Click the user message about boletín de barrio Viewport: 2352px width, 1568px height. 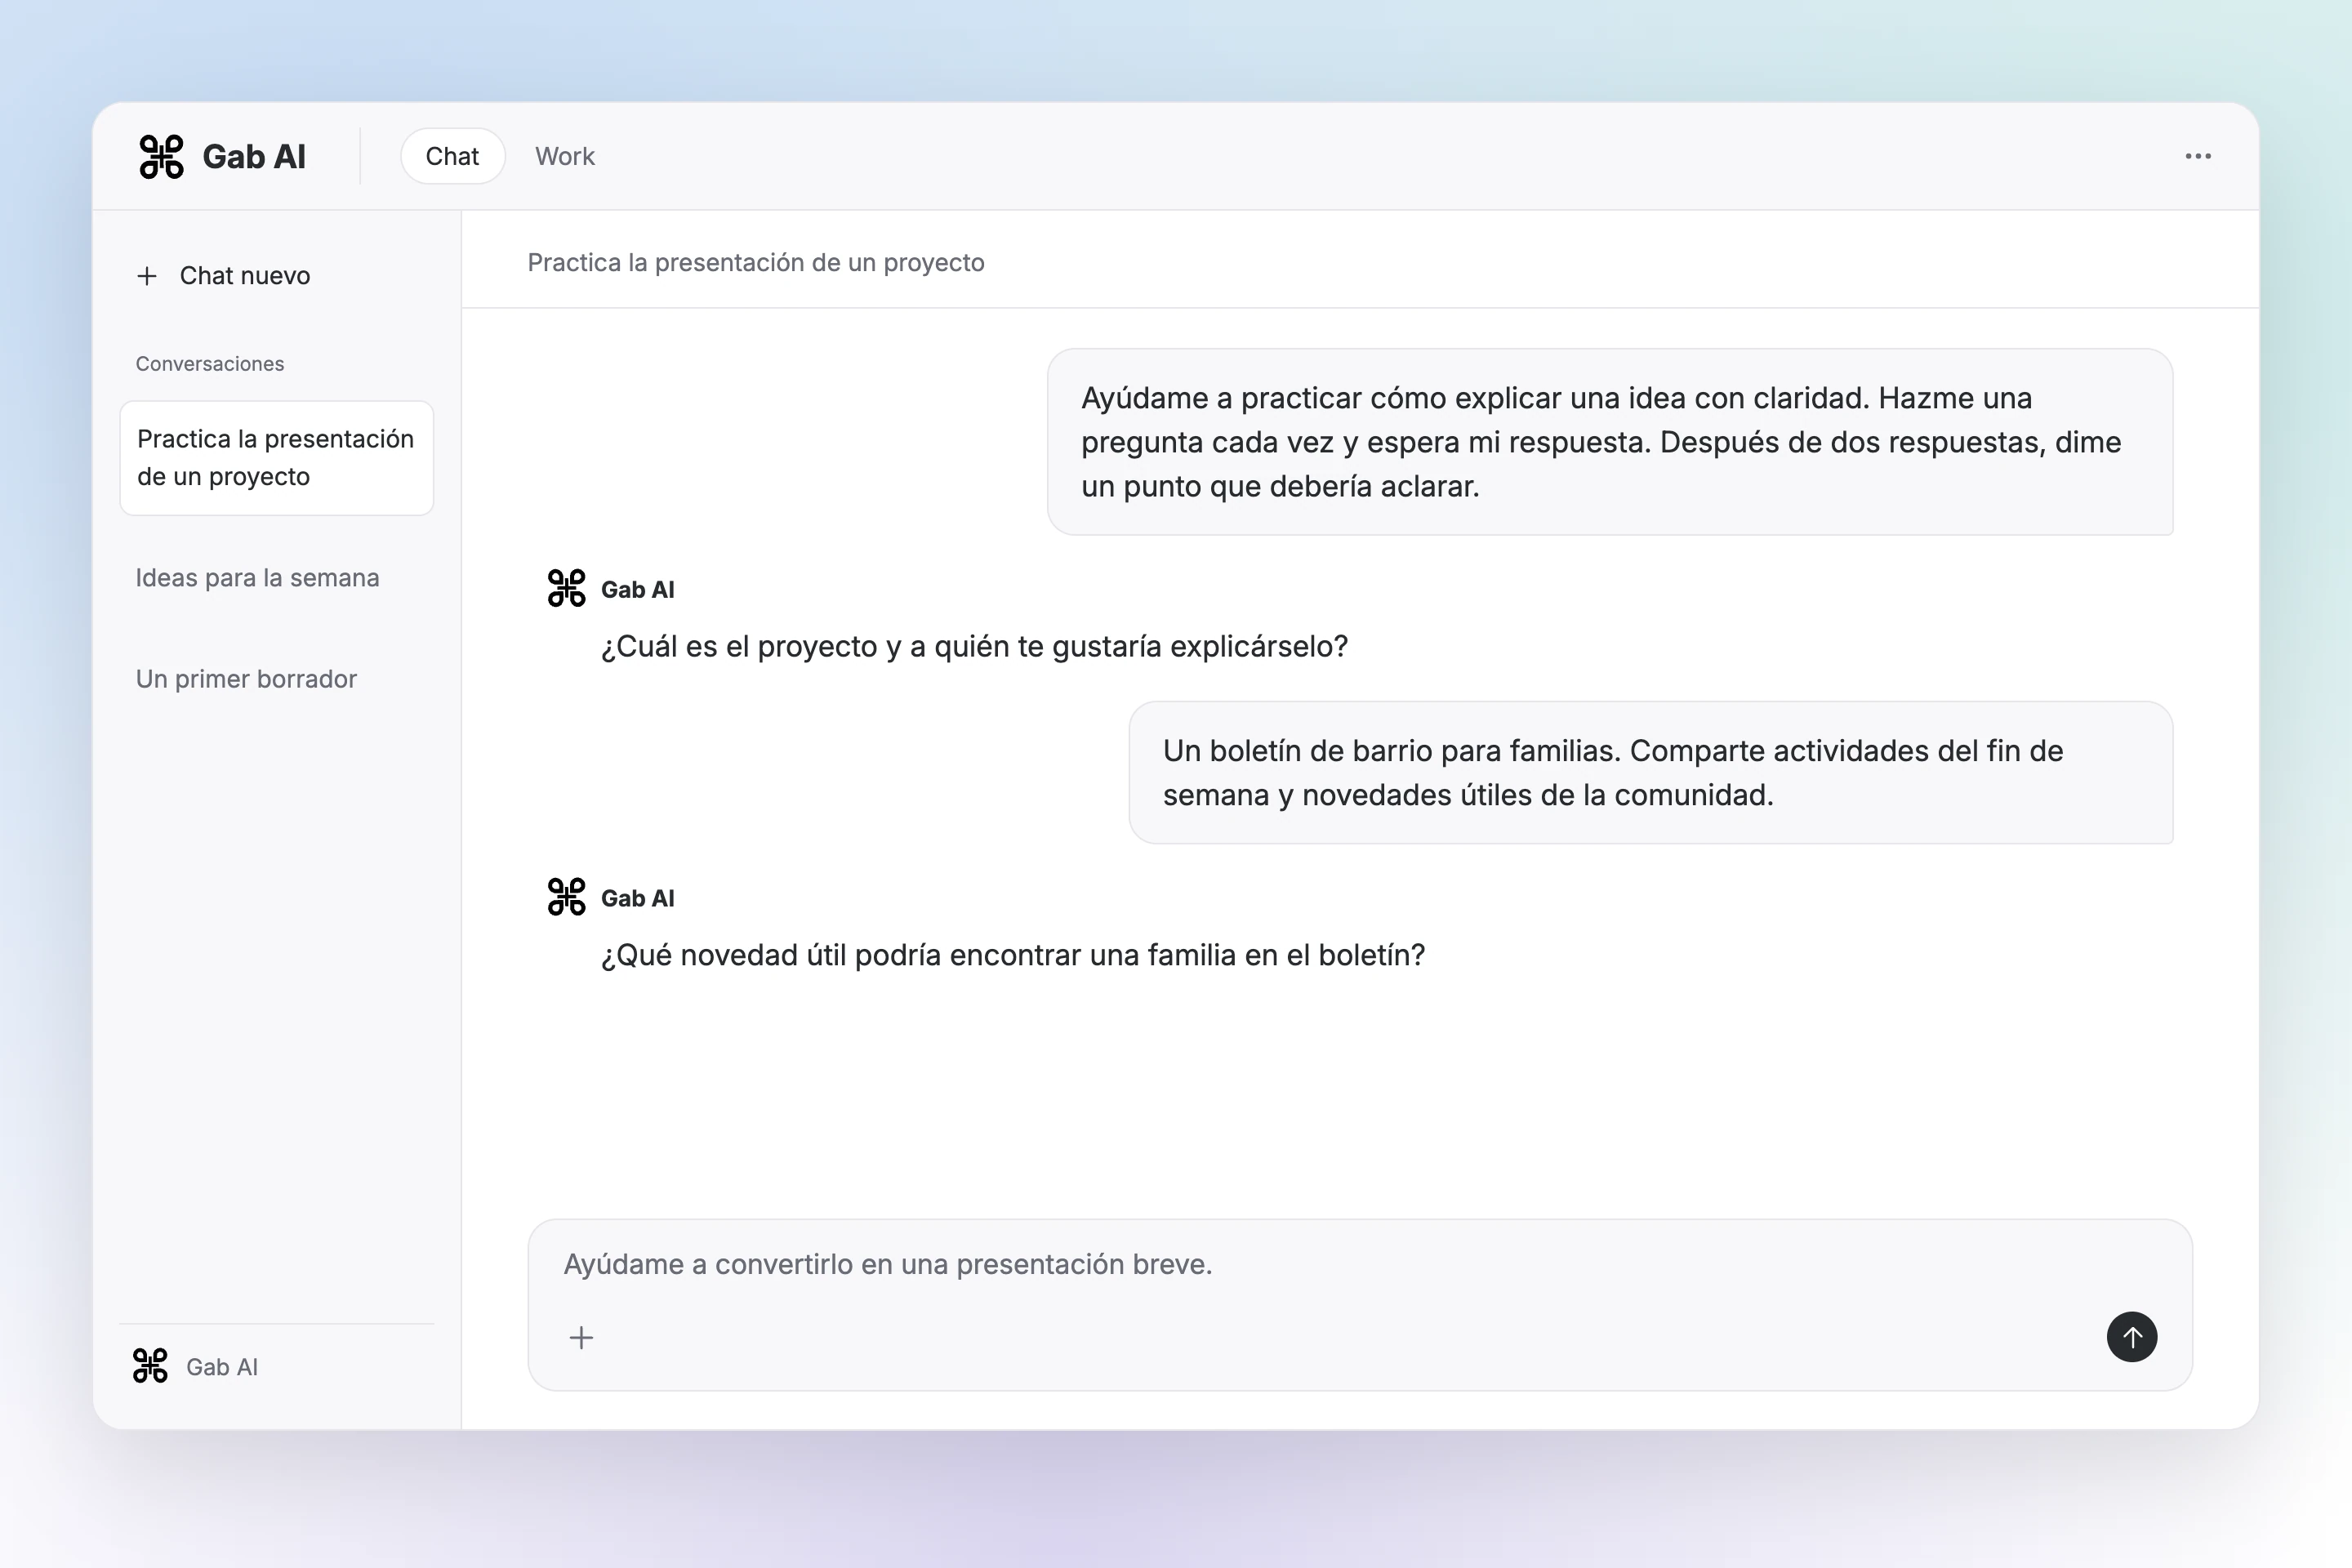coord(1651,773)
